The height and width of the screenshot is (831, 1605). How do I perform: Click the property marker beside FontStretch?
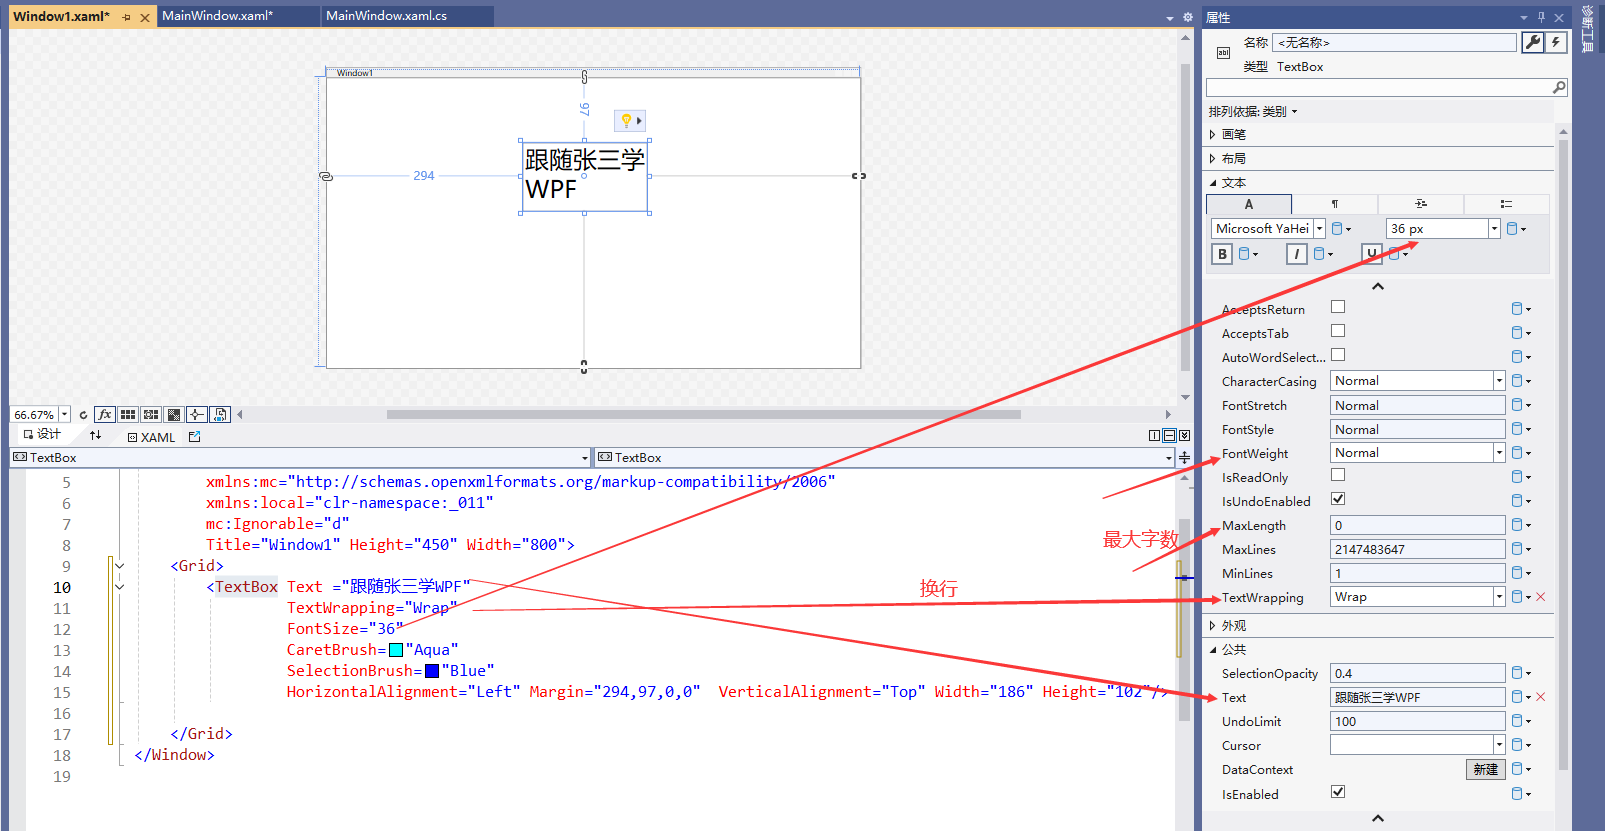1520,405
